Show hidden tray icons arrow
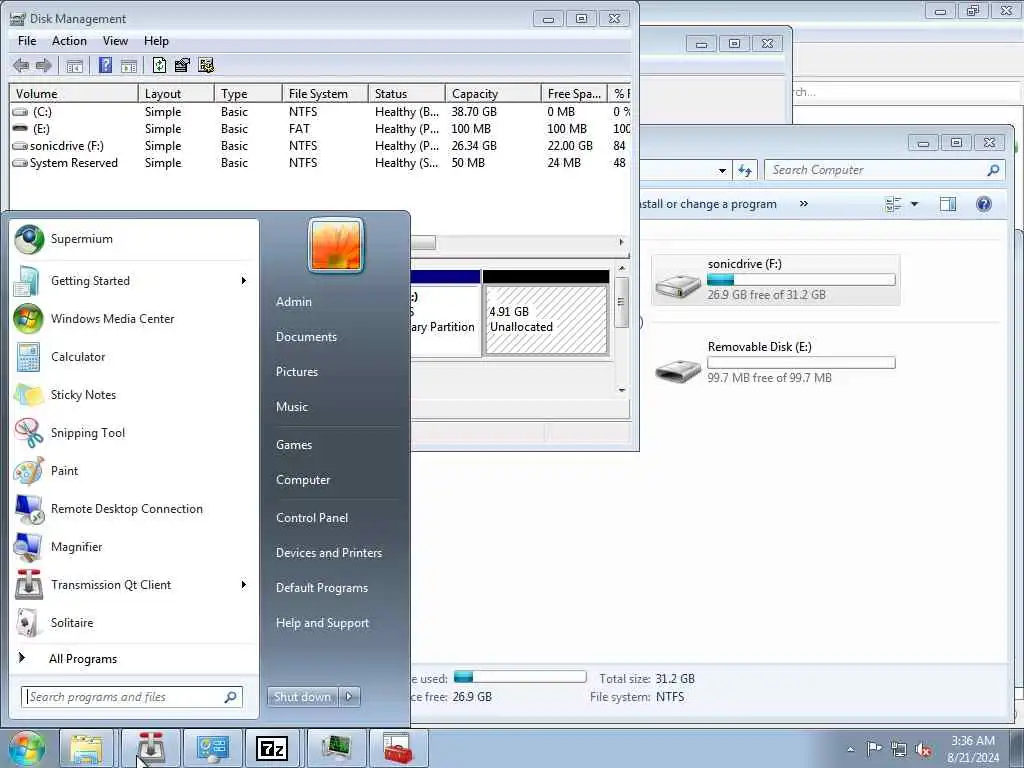 coord(850,750)
